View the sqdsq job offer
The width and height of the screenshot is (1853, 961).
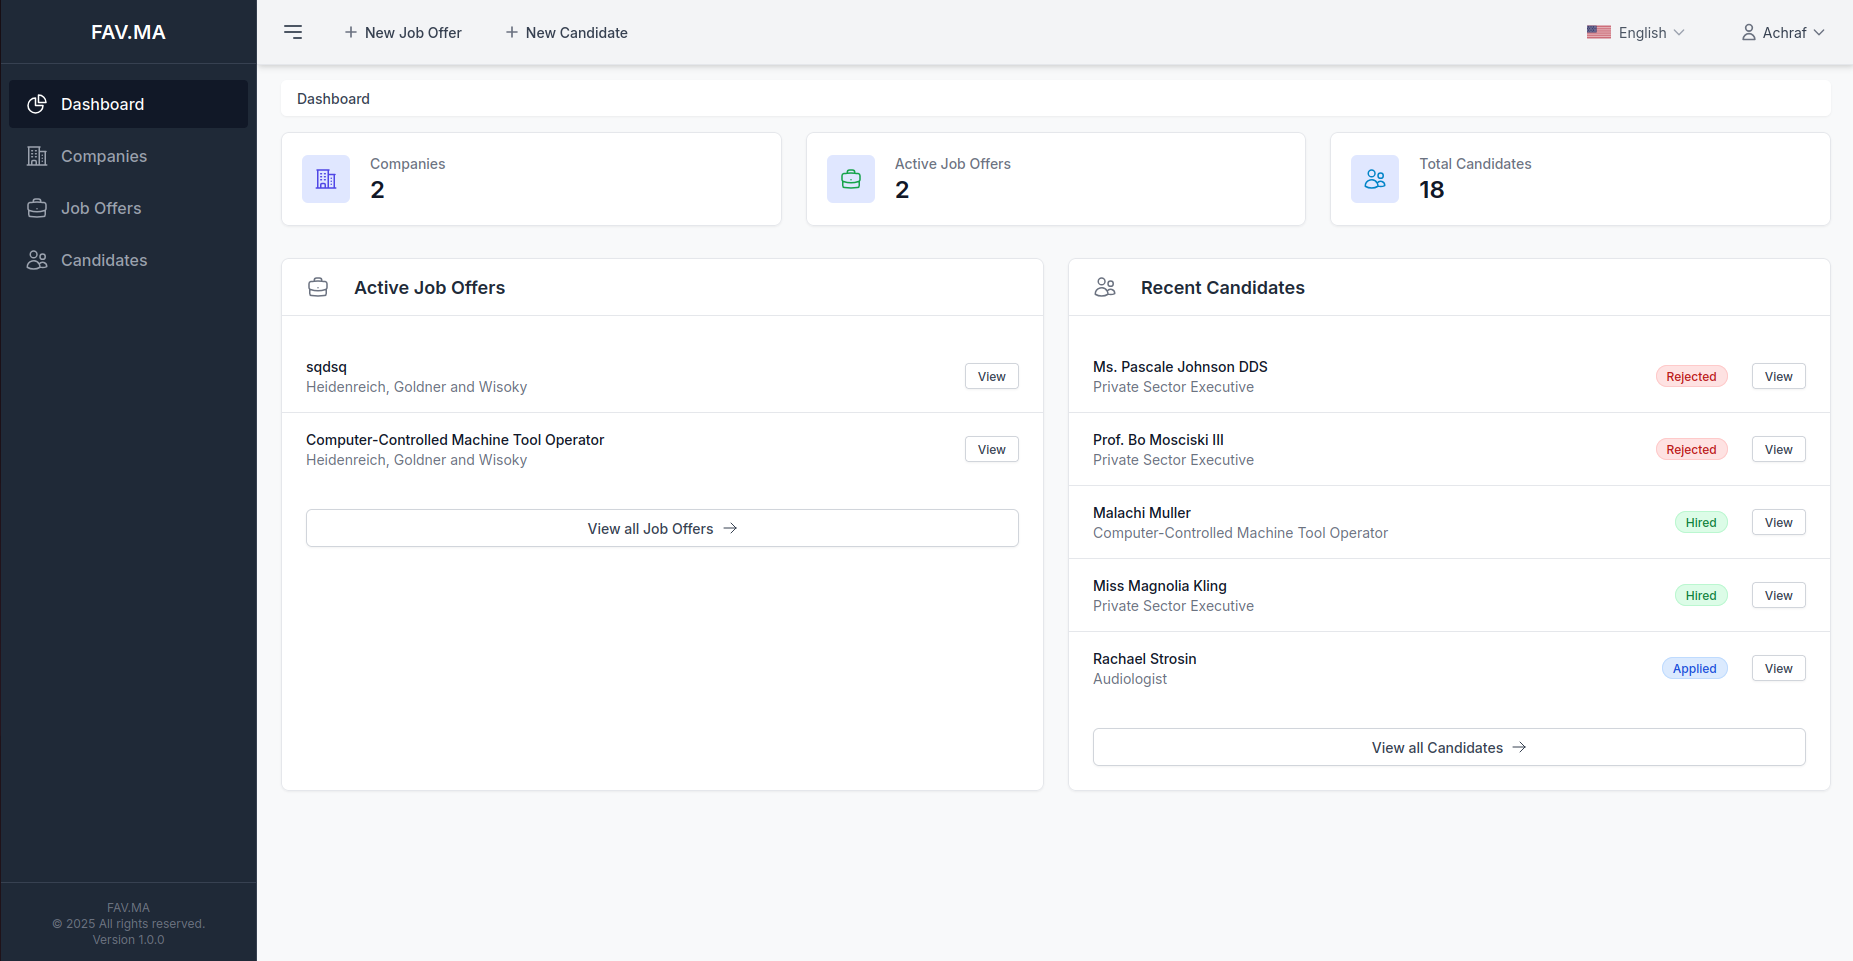tap(991, 376)
